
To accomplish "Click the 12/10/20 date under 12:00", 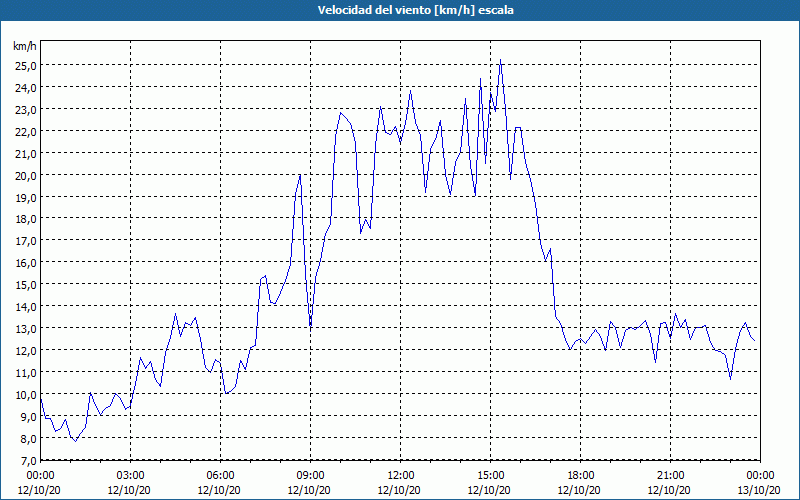I will click(x=399, y=490).
